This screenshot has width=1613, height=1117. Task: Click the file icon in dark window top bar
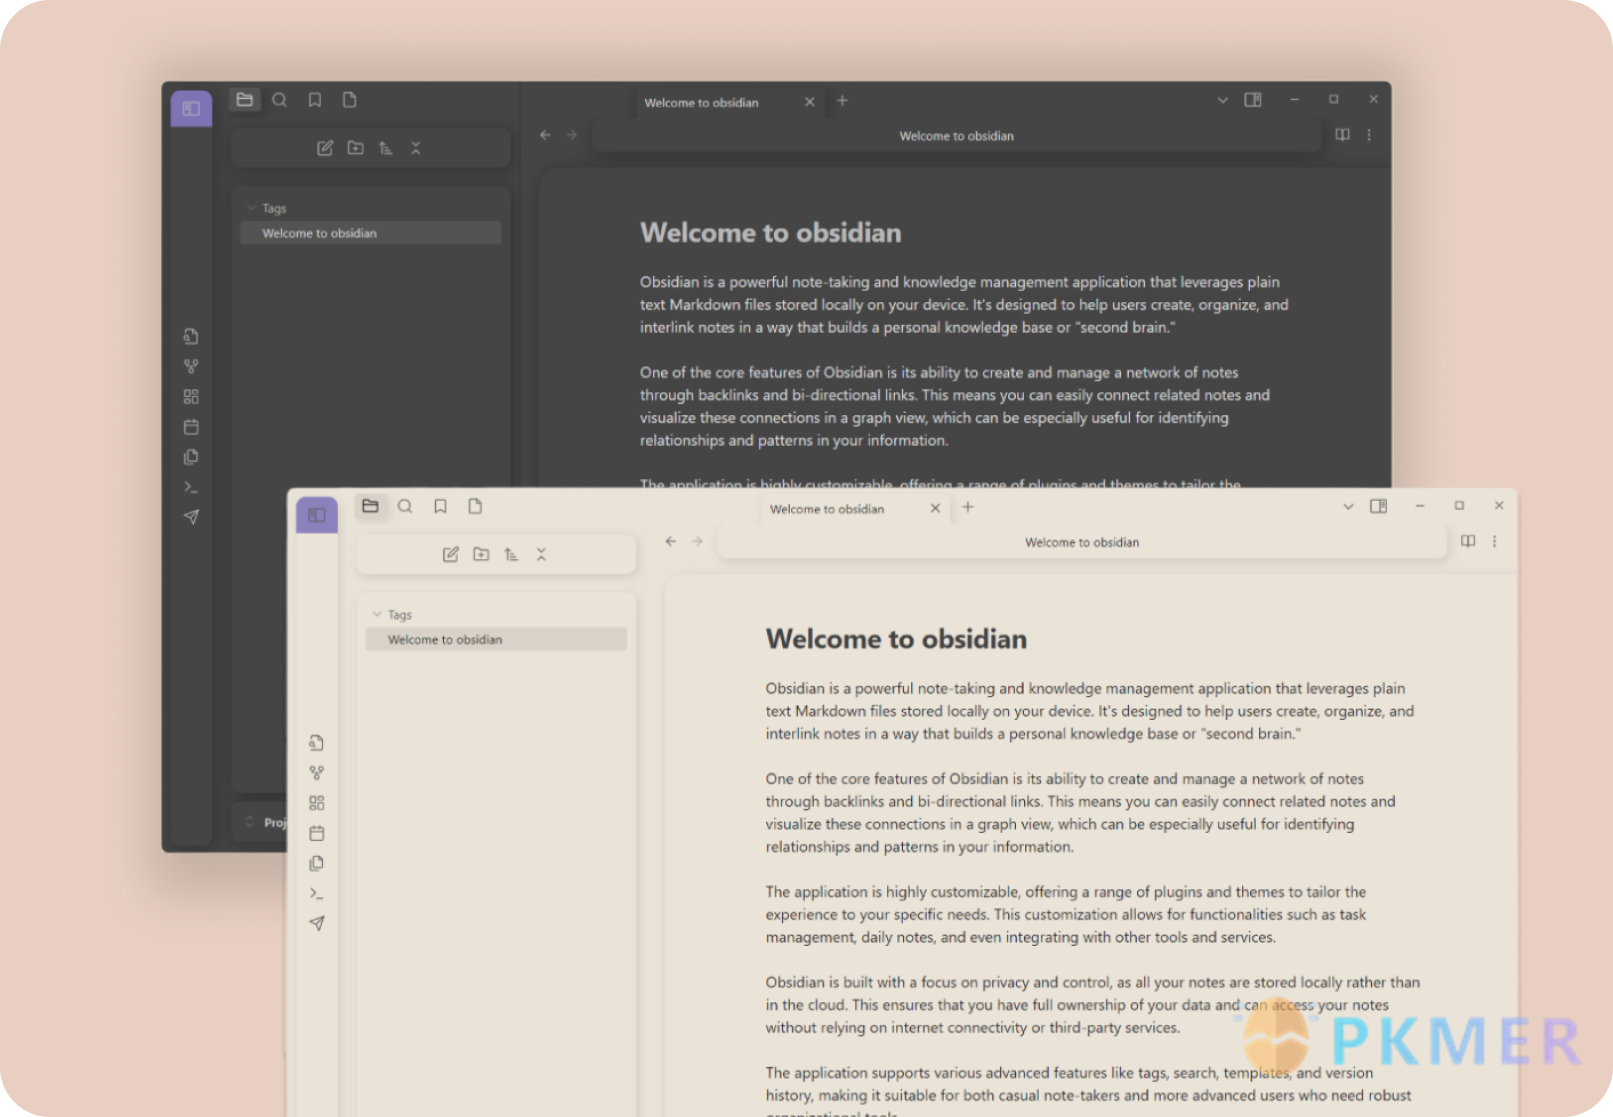coord(349,100)
